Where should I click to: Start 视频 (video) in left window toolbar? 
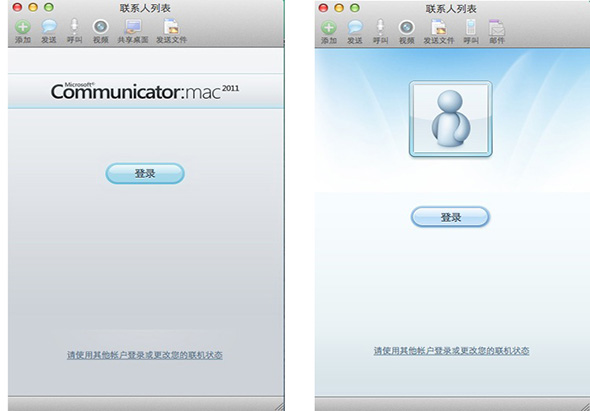click(x=100, y=31)
